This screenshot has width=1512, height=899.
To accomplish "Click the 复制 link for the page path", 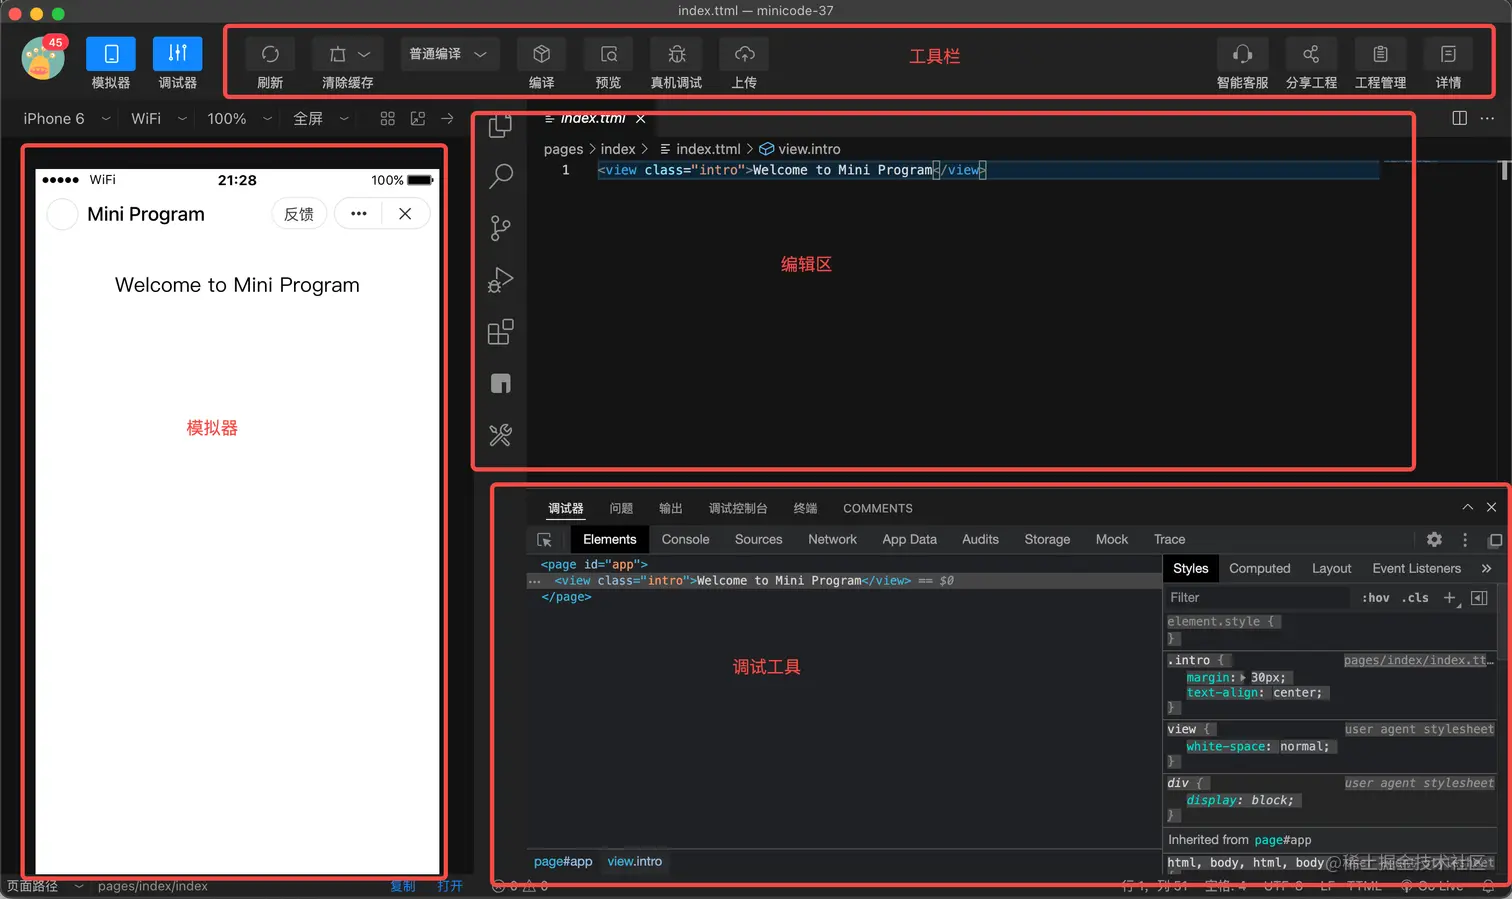I will pos(403,886).
